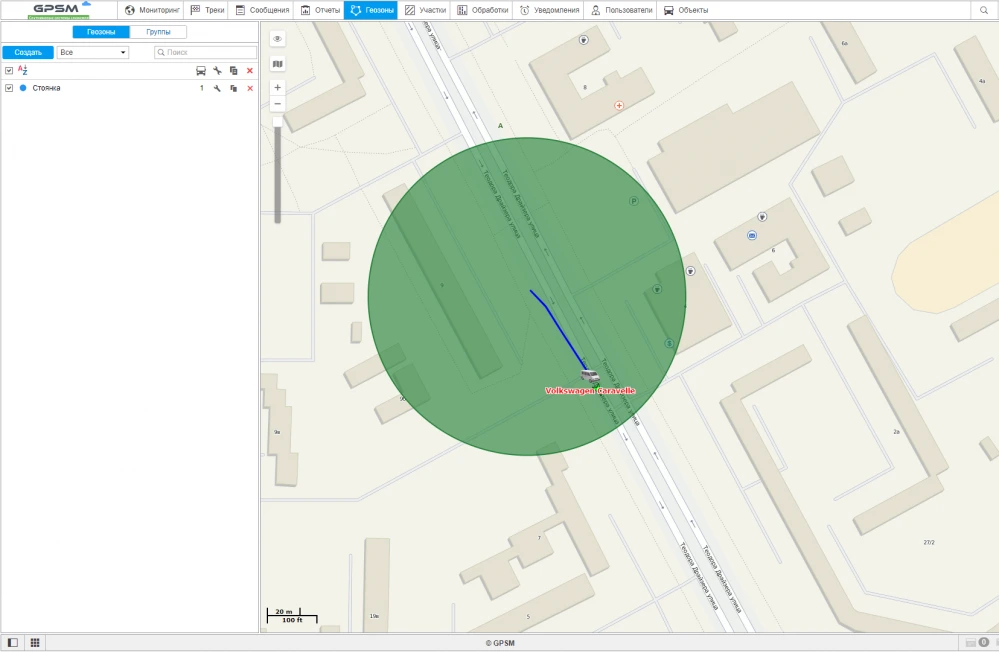This screenshot has height=654, width=1000.
Task: Toggle the grid view icon in status bar
Action: pos(35,642)
